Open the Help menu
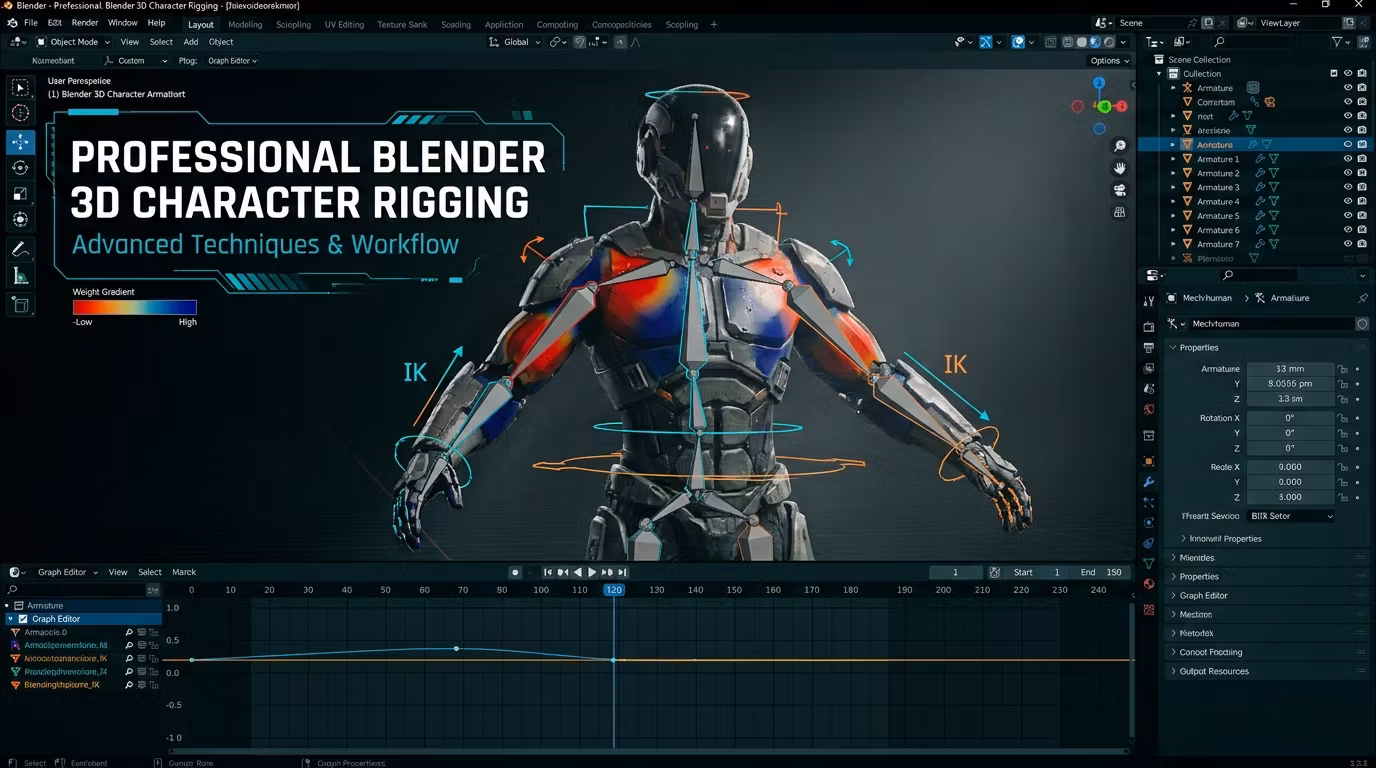 157,23
